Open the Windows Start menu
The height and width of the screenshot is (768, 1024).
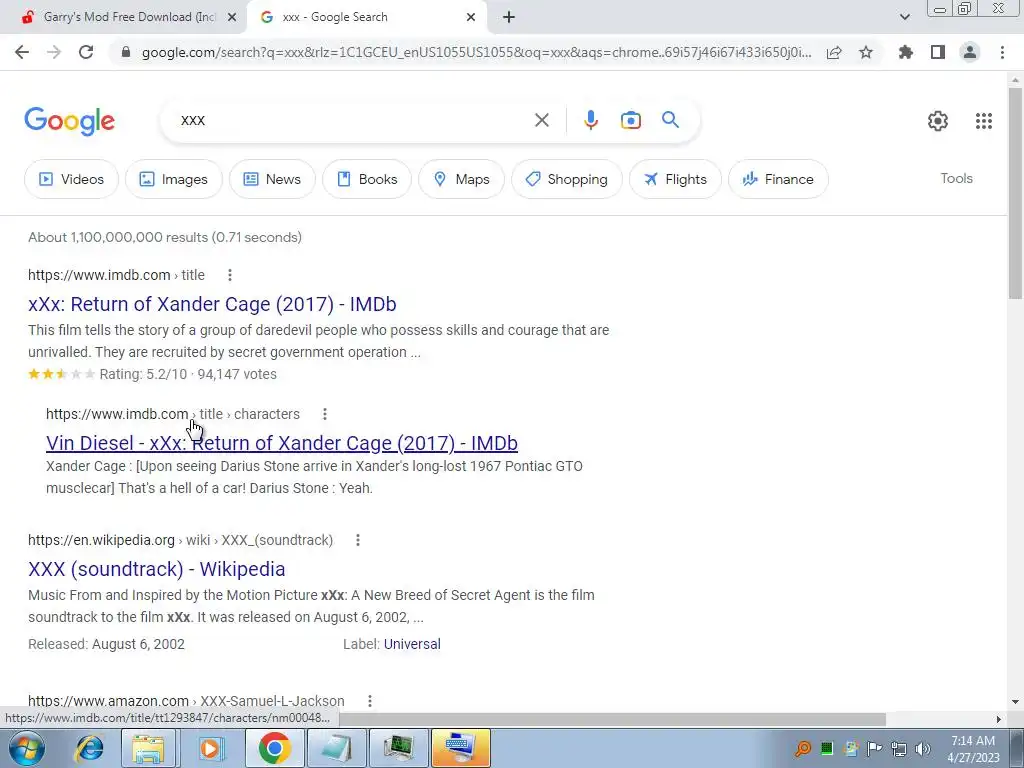[27, 748]
